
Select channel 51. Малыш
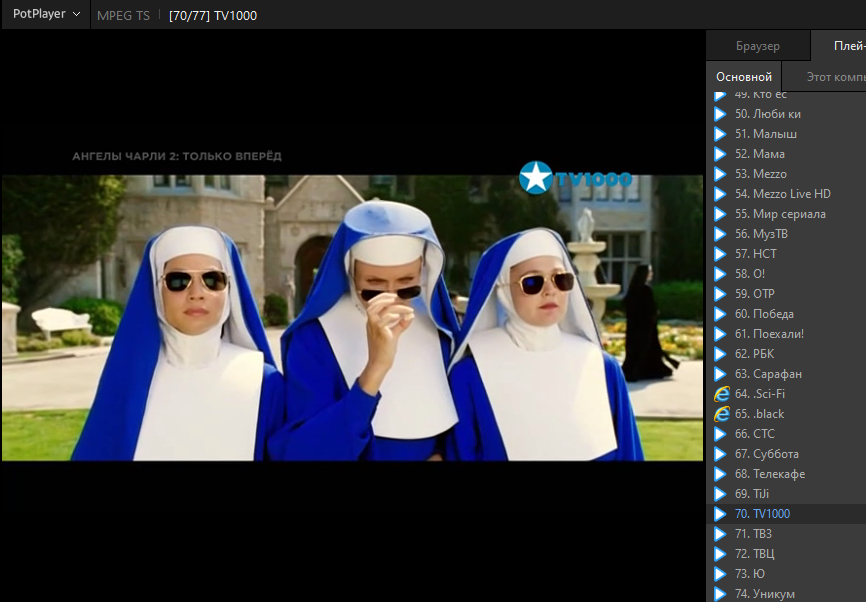pos(786,134)
